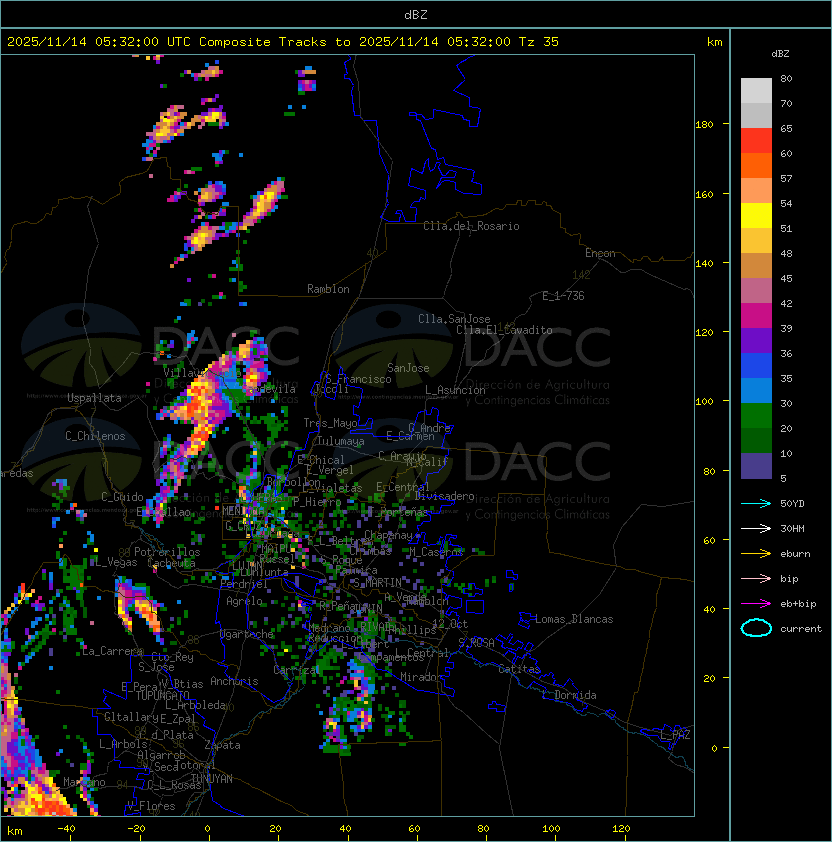Click the blue 35 dBZ swatch

756,366
